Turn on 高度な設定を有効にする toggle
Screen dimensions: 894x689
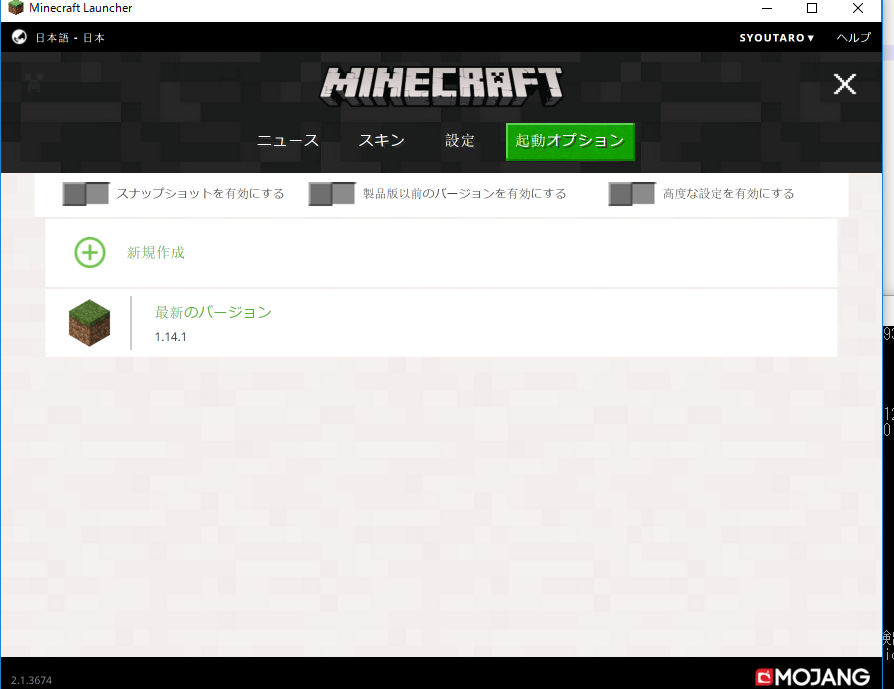(x=632, y=194)
